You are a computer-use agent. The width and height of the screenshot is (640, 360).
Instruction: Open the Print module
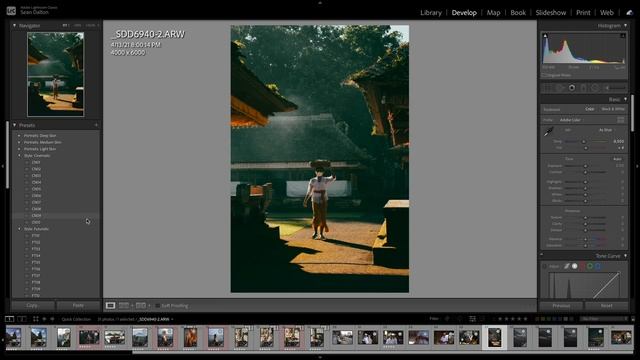pos(583,13)
